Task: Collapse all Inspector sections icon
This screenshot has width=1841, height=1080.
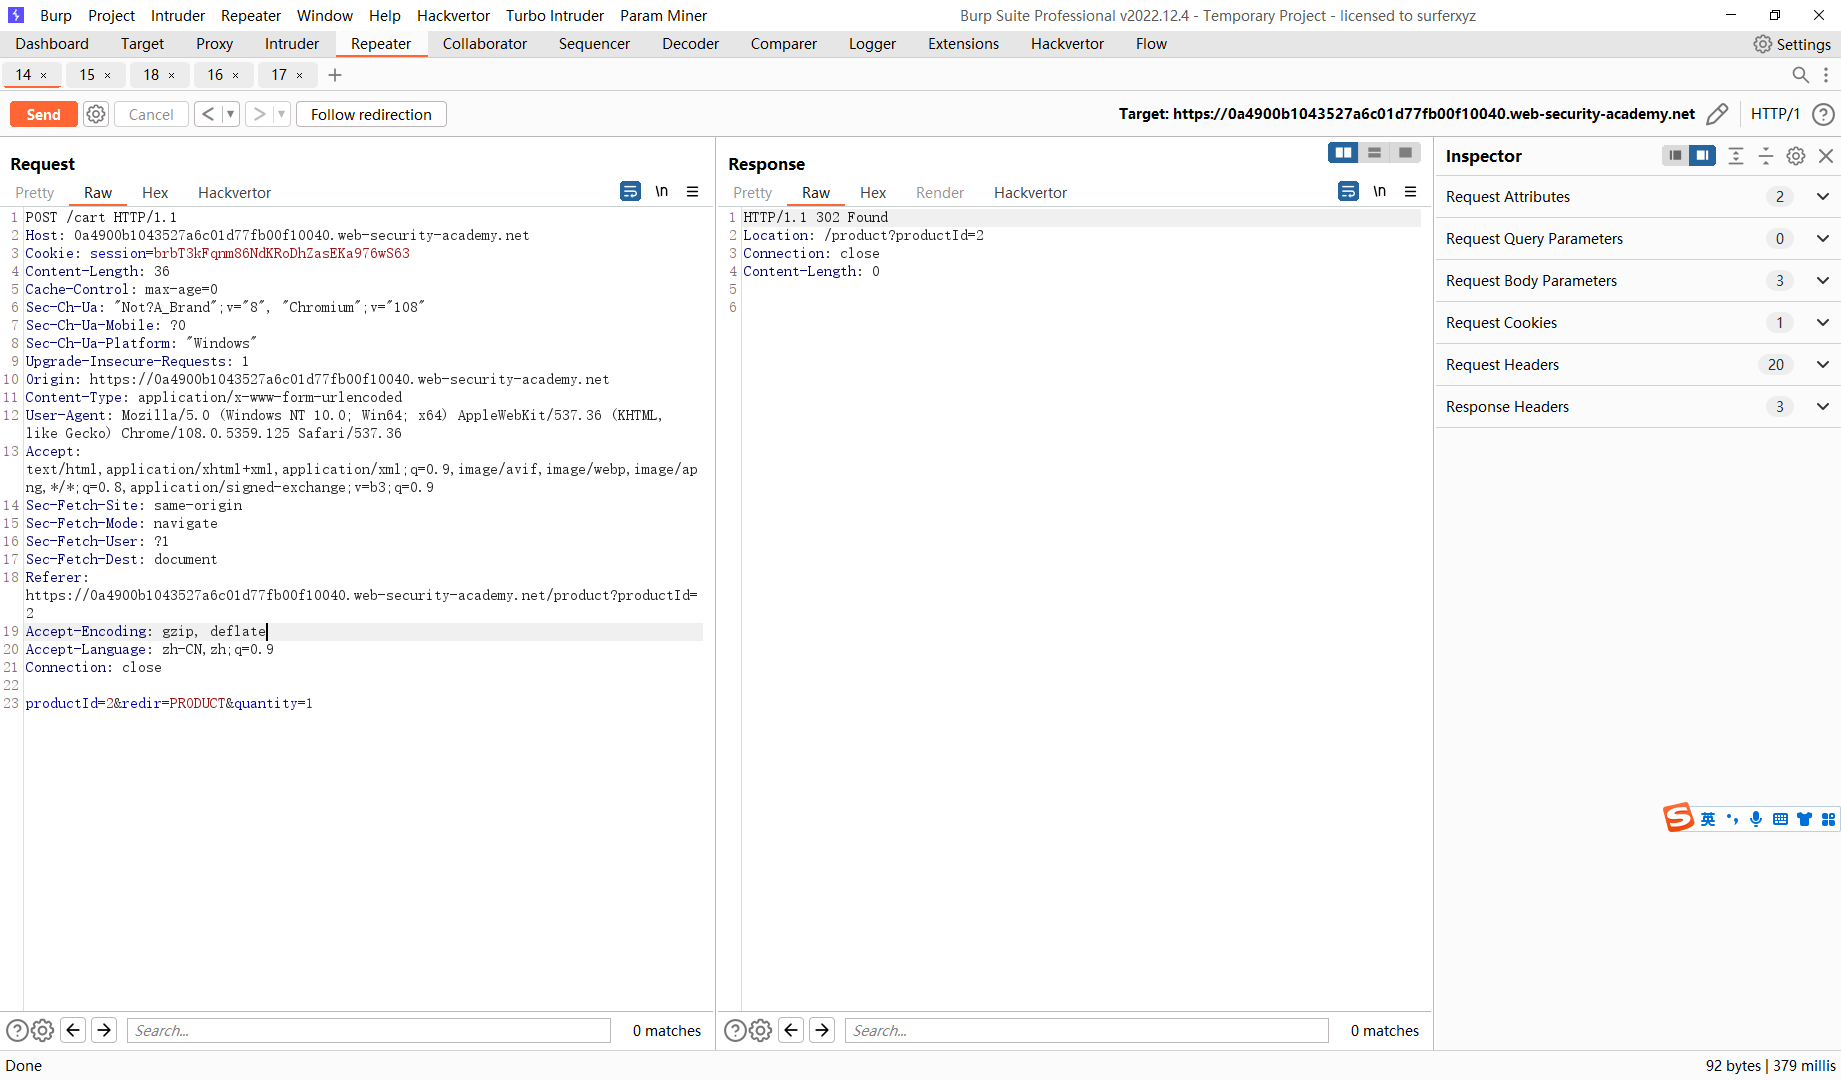Action: [x=1766, y=156]
